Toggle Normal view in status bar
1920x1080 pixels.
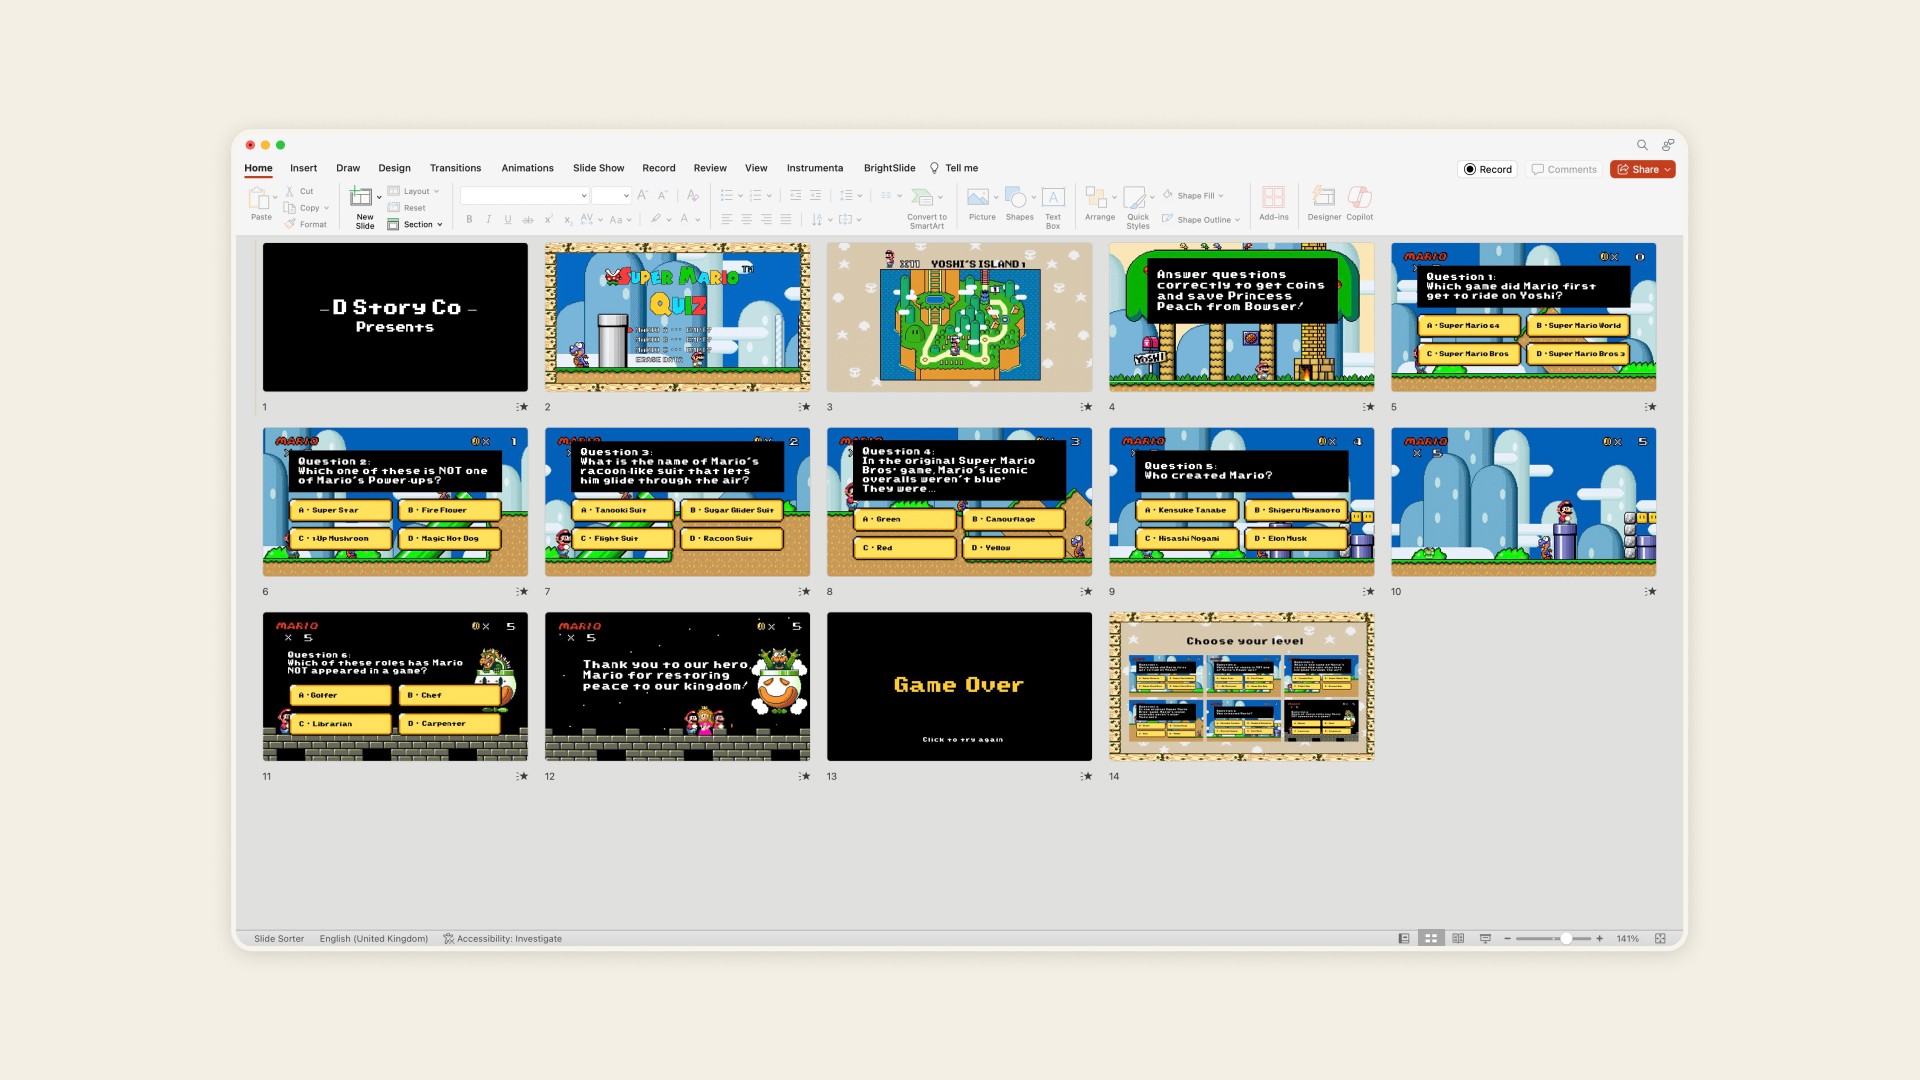[1404, 939]
